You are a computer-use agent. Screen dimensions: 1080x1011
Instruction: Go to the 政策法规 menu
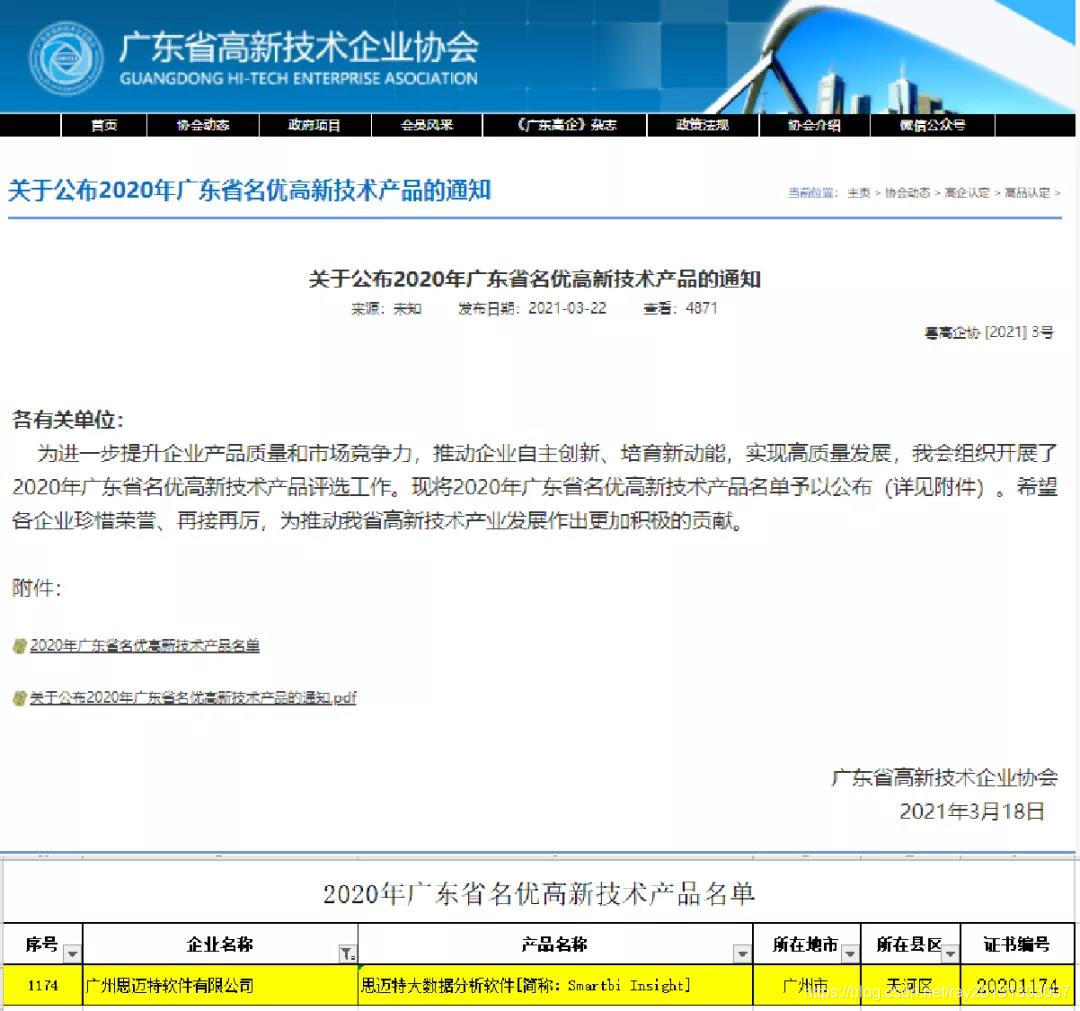702,125
